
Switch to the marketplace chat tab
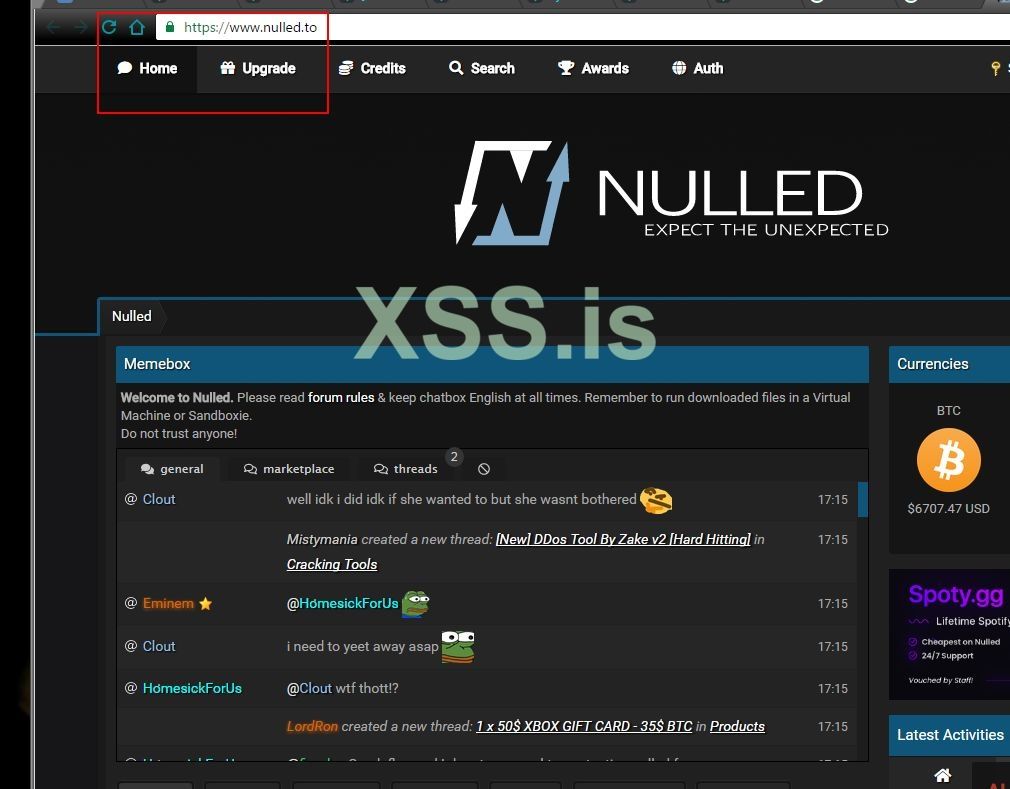point(289,469)
